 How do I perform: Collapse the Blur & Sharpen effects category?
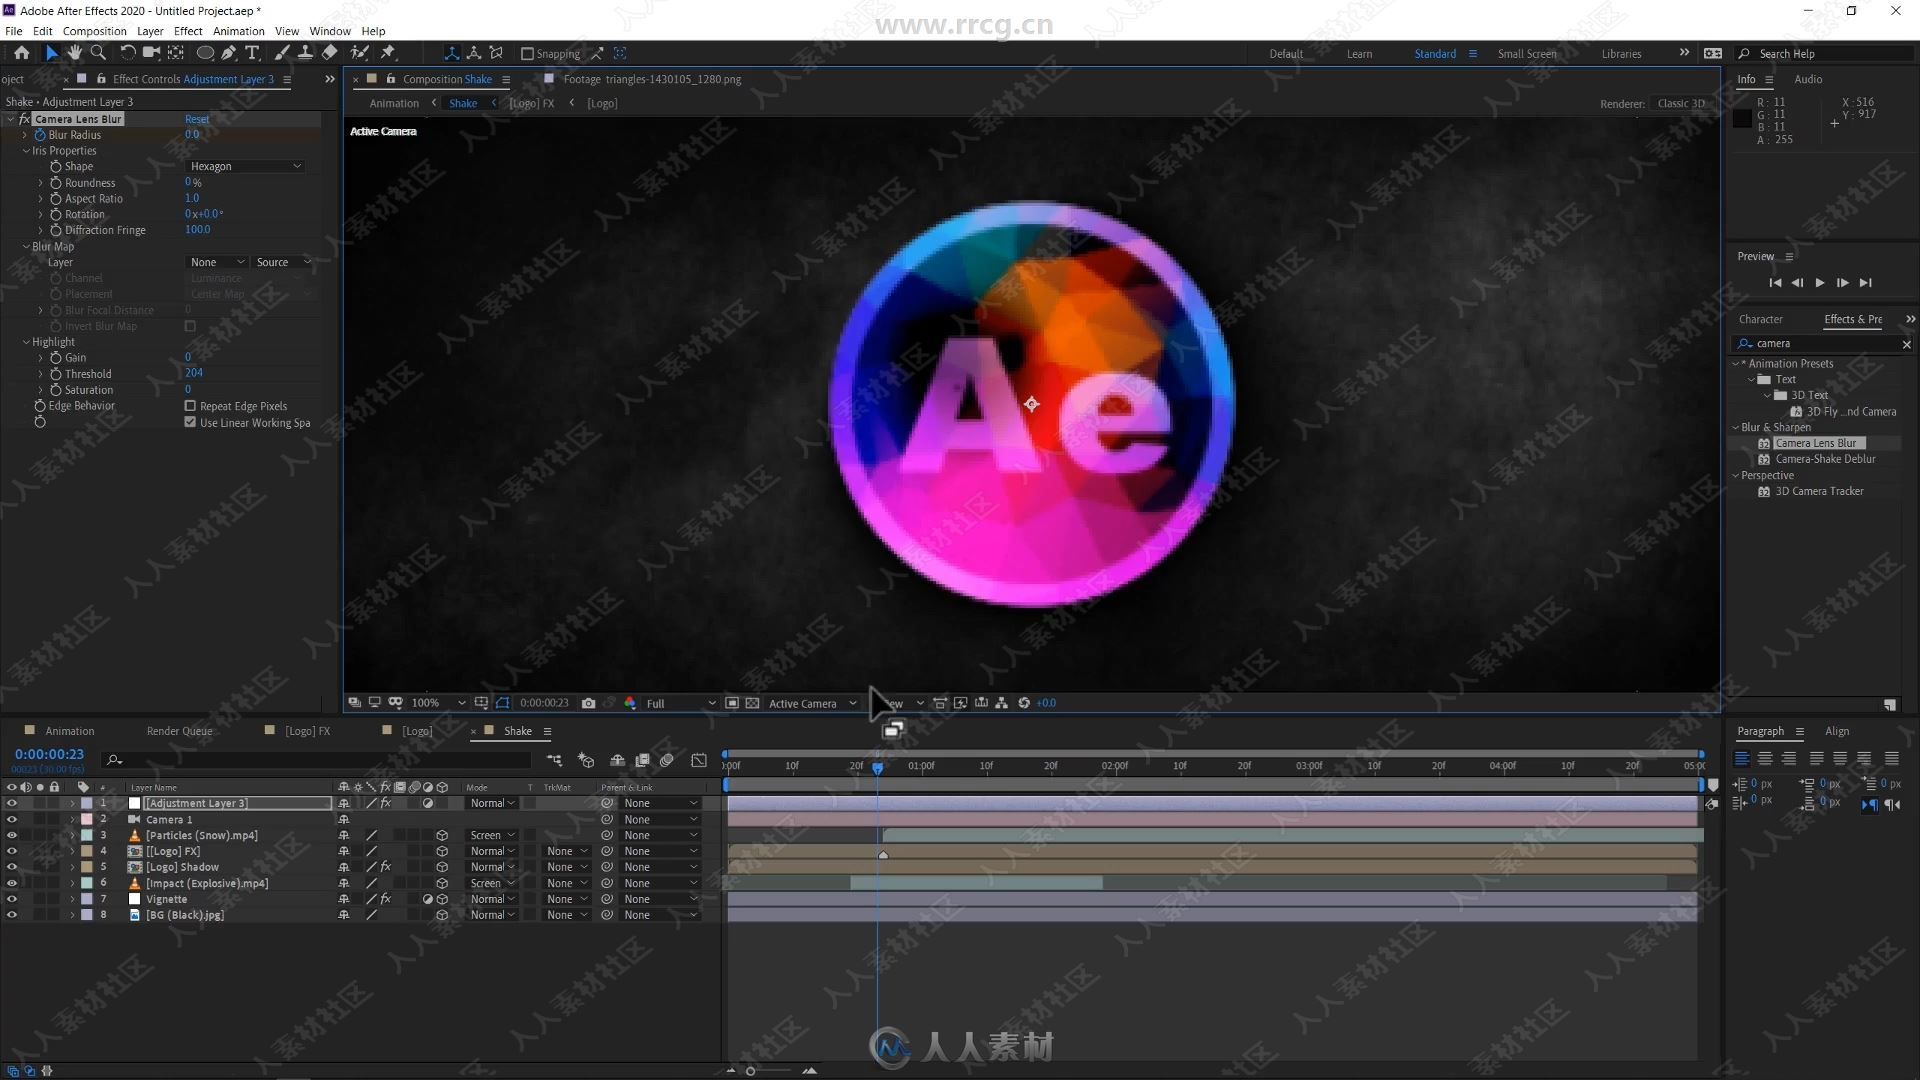1736,427
